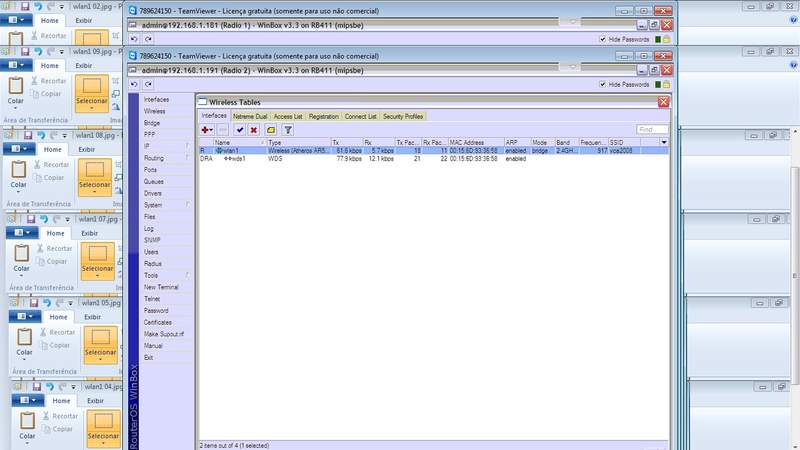Expand the System submenu in WinBox sidebar
Image resolution: width=800 pixels, height=450 pixels.
166,205
